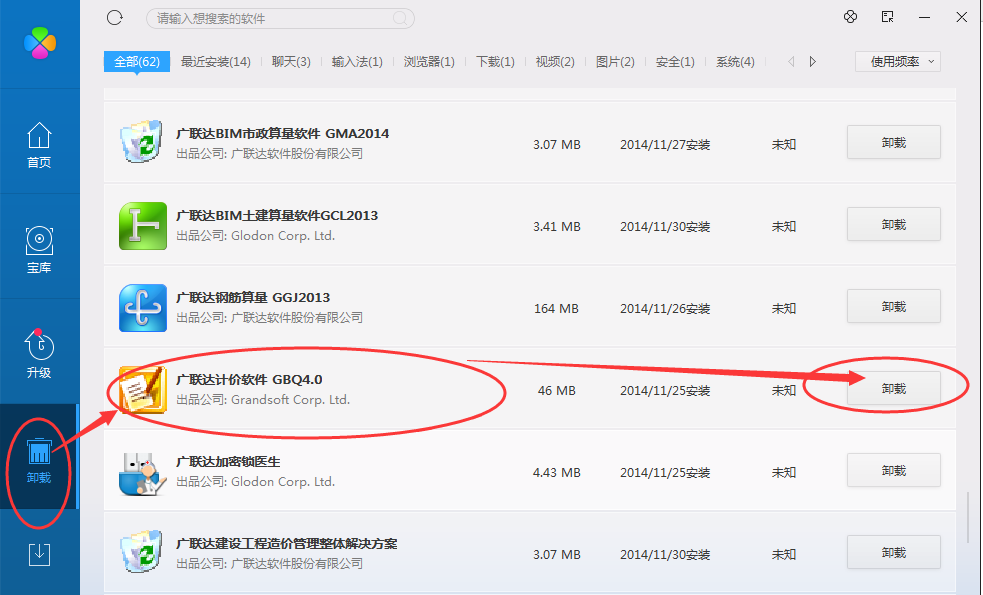The height and width of the screenshot is (595, 983).
Task: Open the main menu icon in title bar
Action: point(887,17)
